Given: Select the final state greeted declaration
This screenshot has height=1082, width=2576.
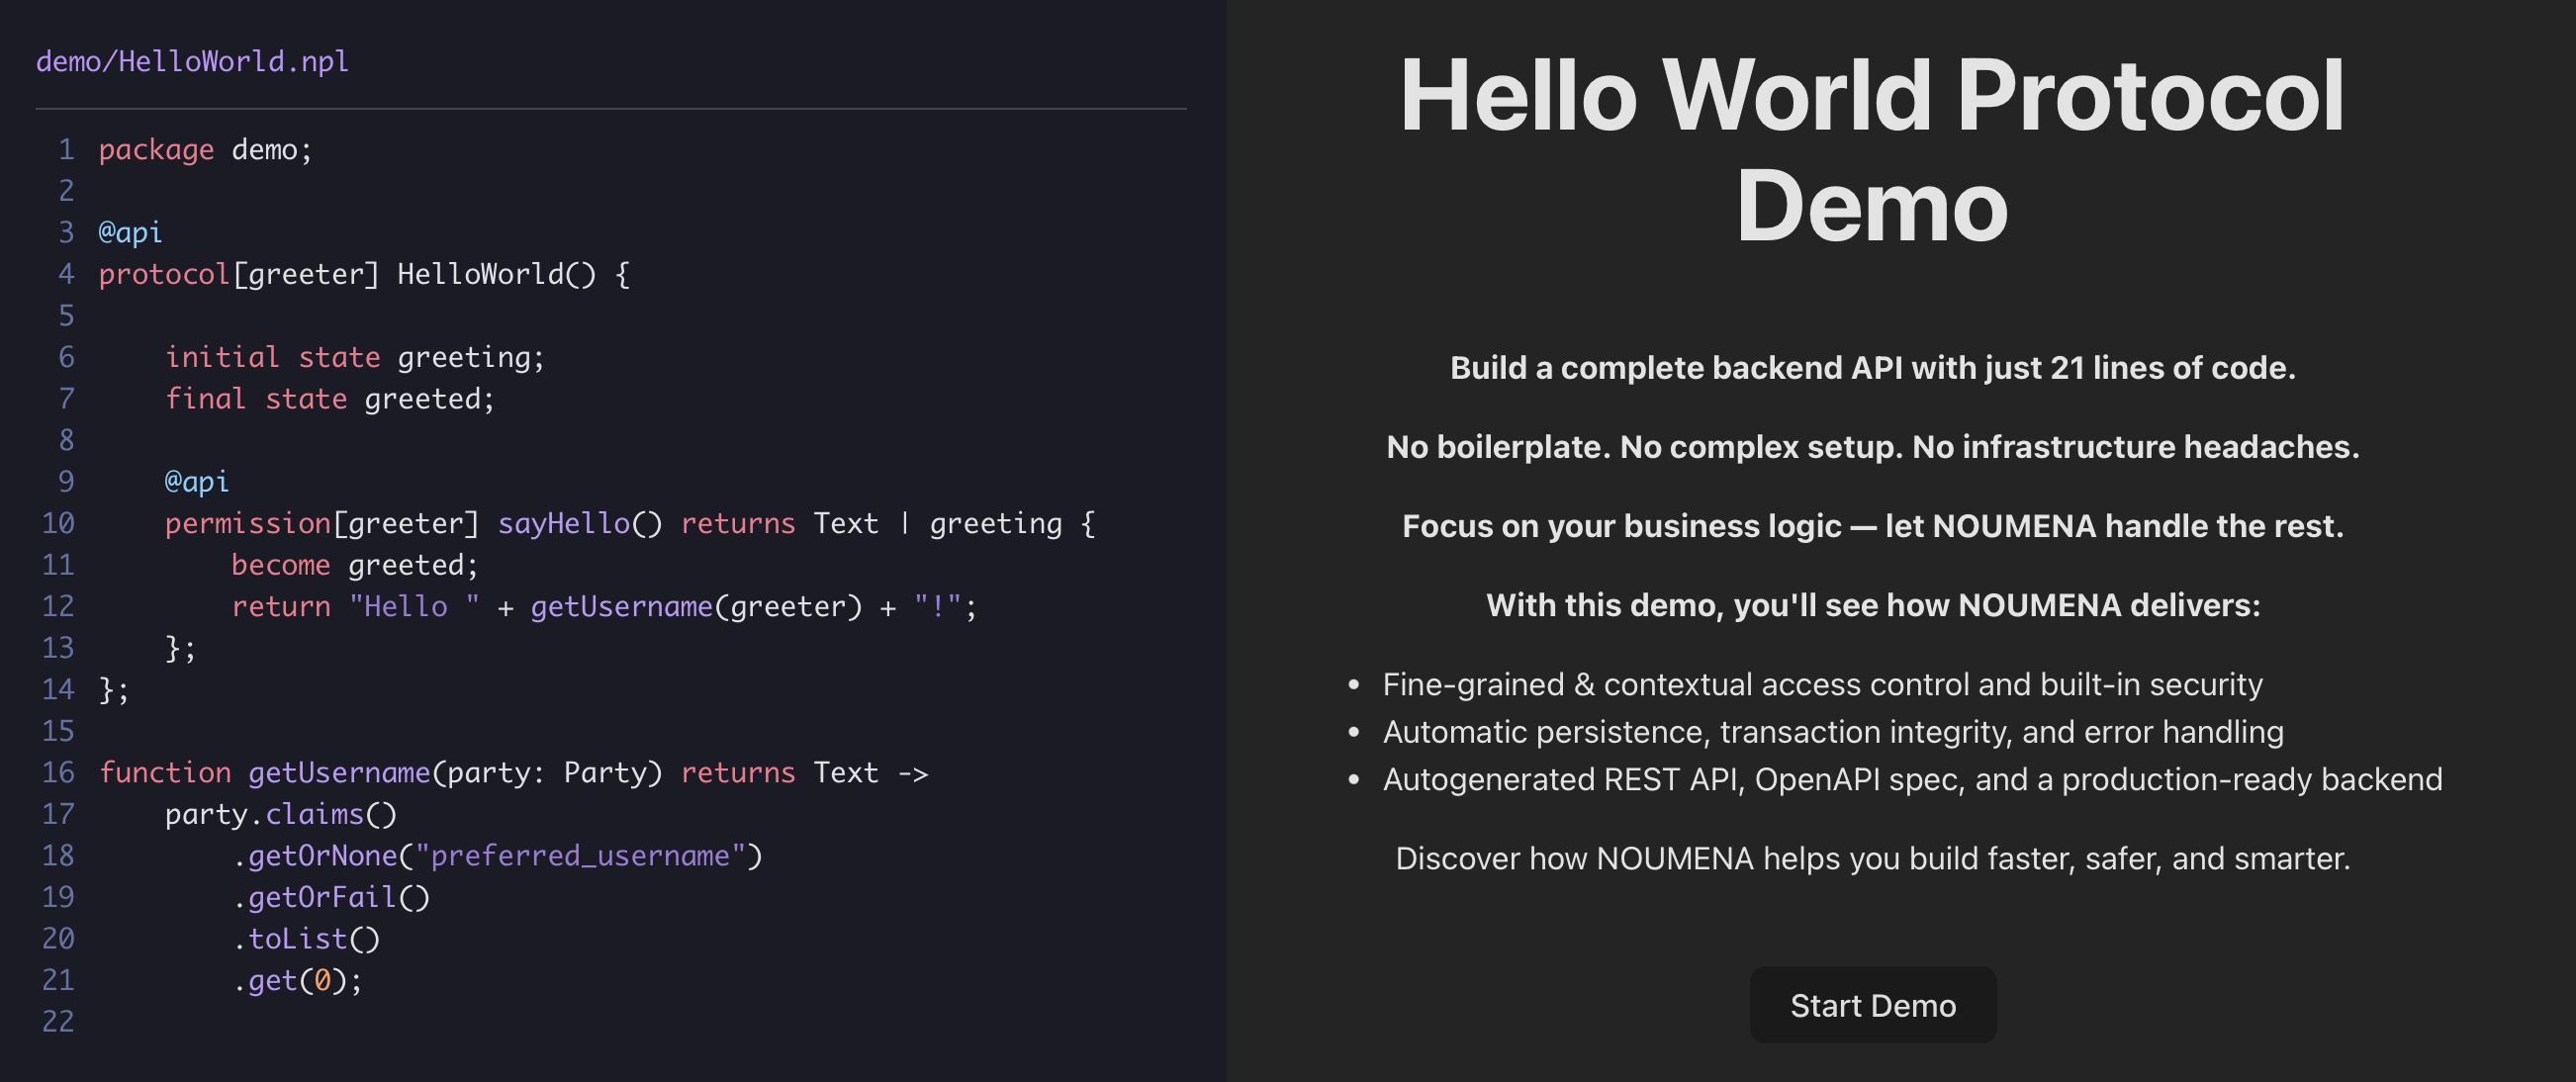Looking at the screenshot, I should [330, 398].
